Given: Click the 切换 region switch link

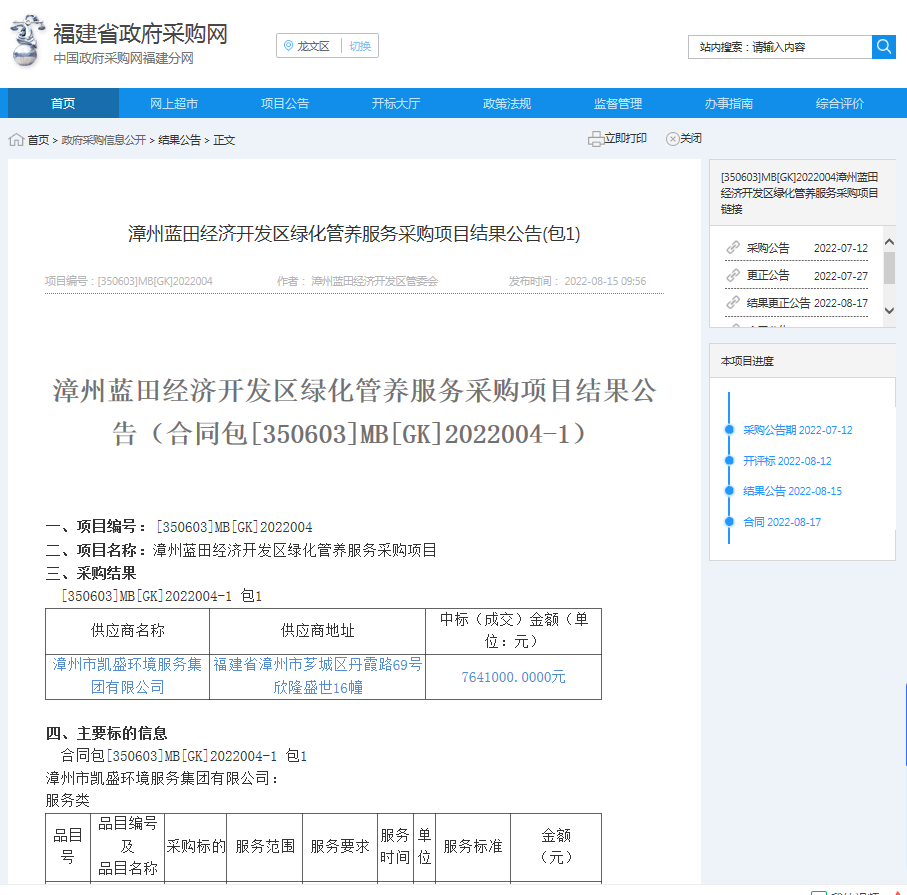Looking at the screenshot, I should [360, 46].
